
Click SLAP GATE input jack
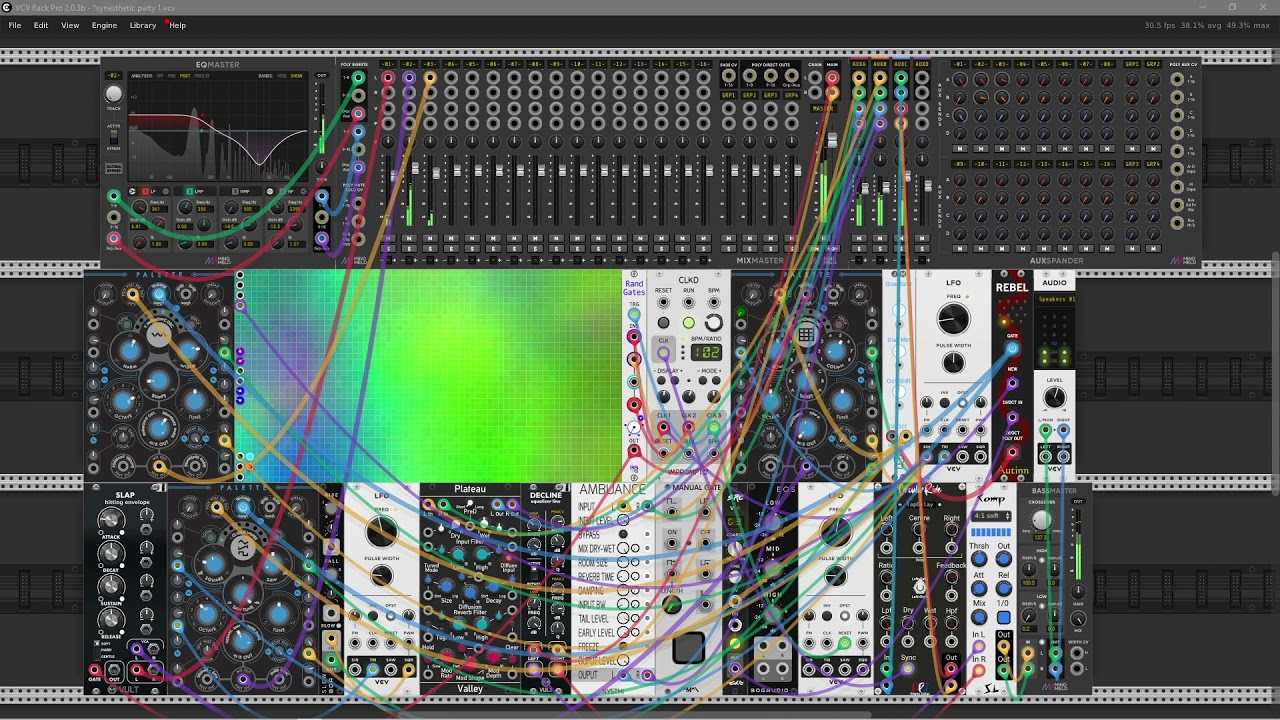click(94, 670)
